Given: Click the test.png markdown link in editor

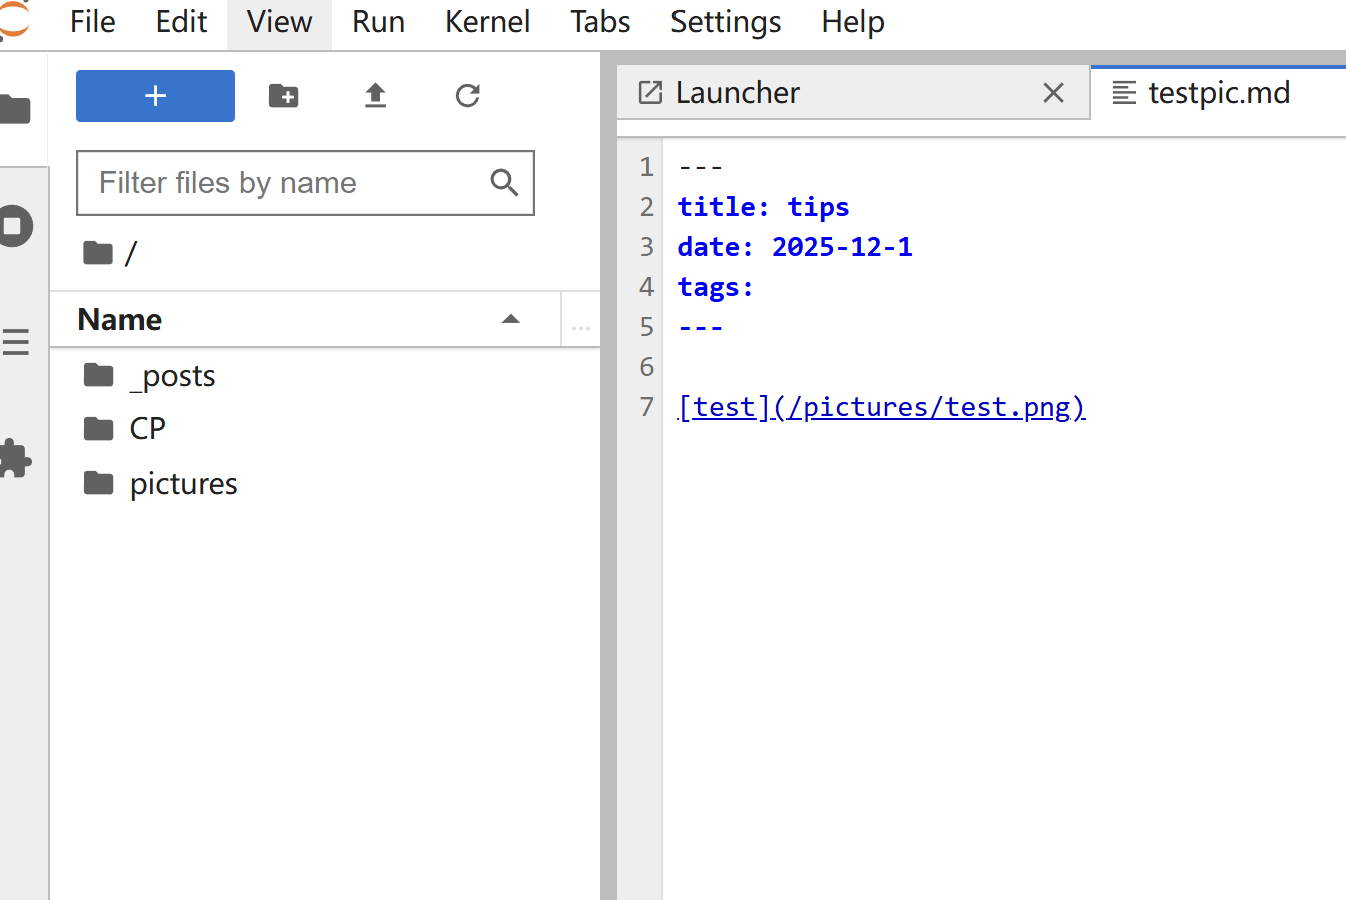Looking at the screenshot, I should 880,407.
